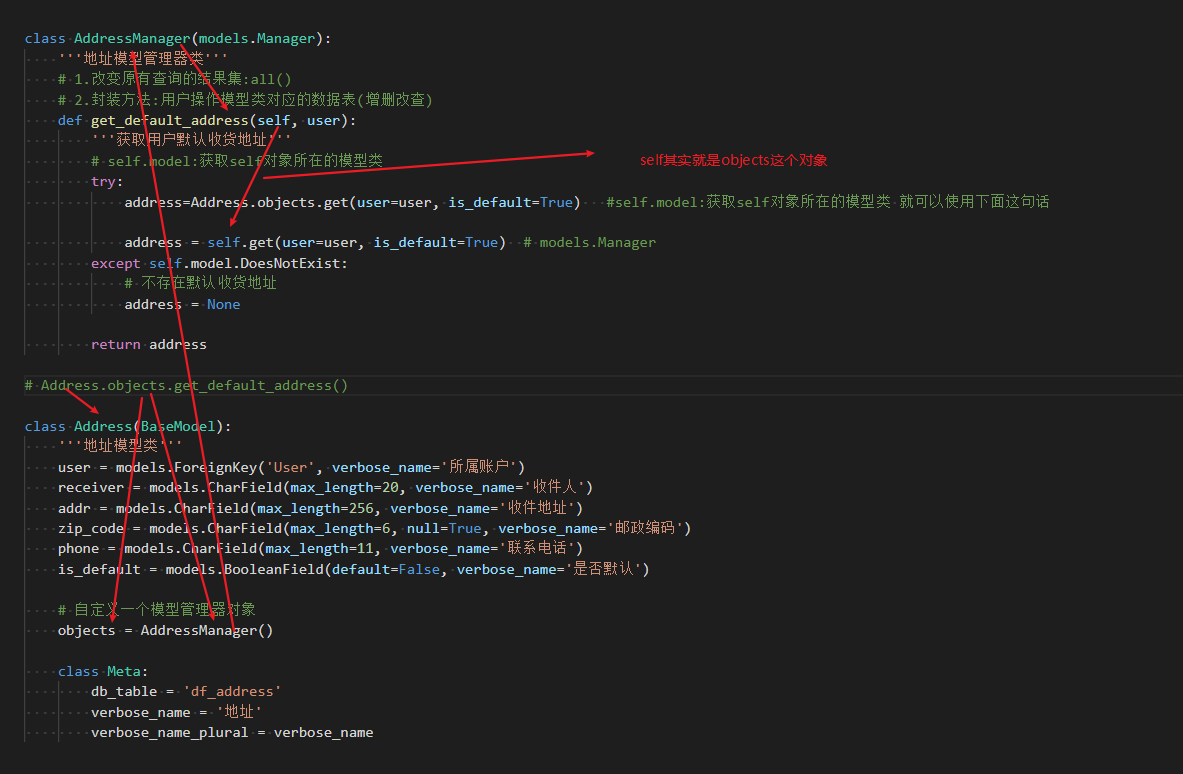This screenshot has height=774, width=1183.
Task: Click models.Manager in the AddressManager class header
Action: (x=257, y=38)
